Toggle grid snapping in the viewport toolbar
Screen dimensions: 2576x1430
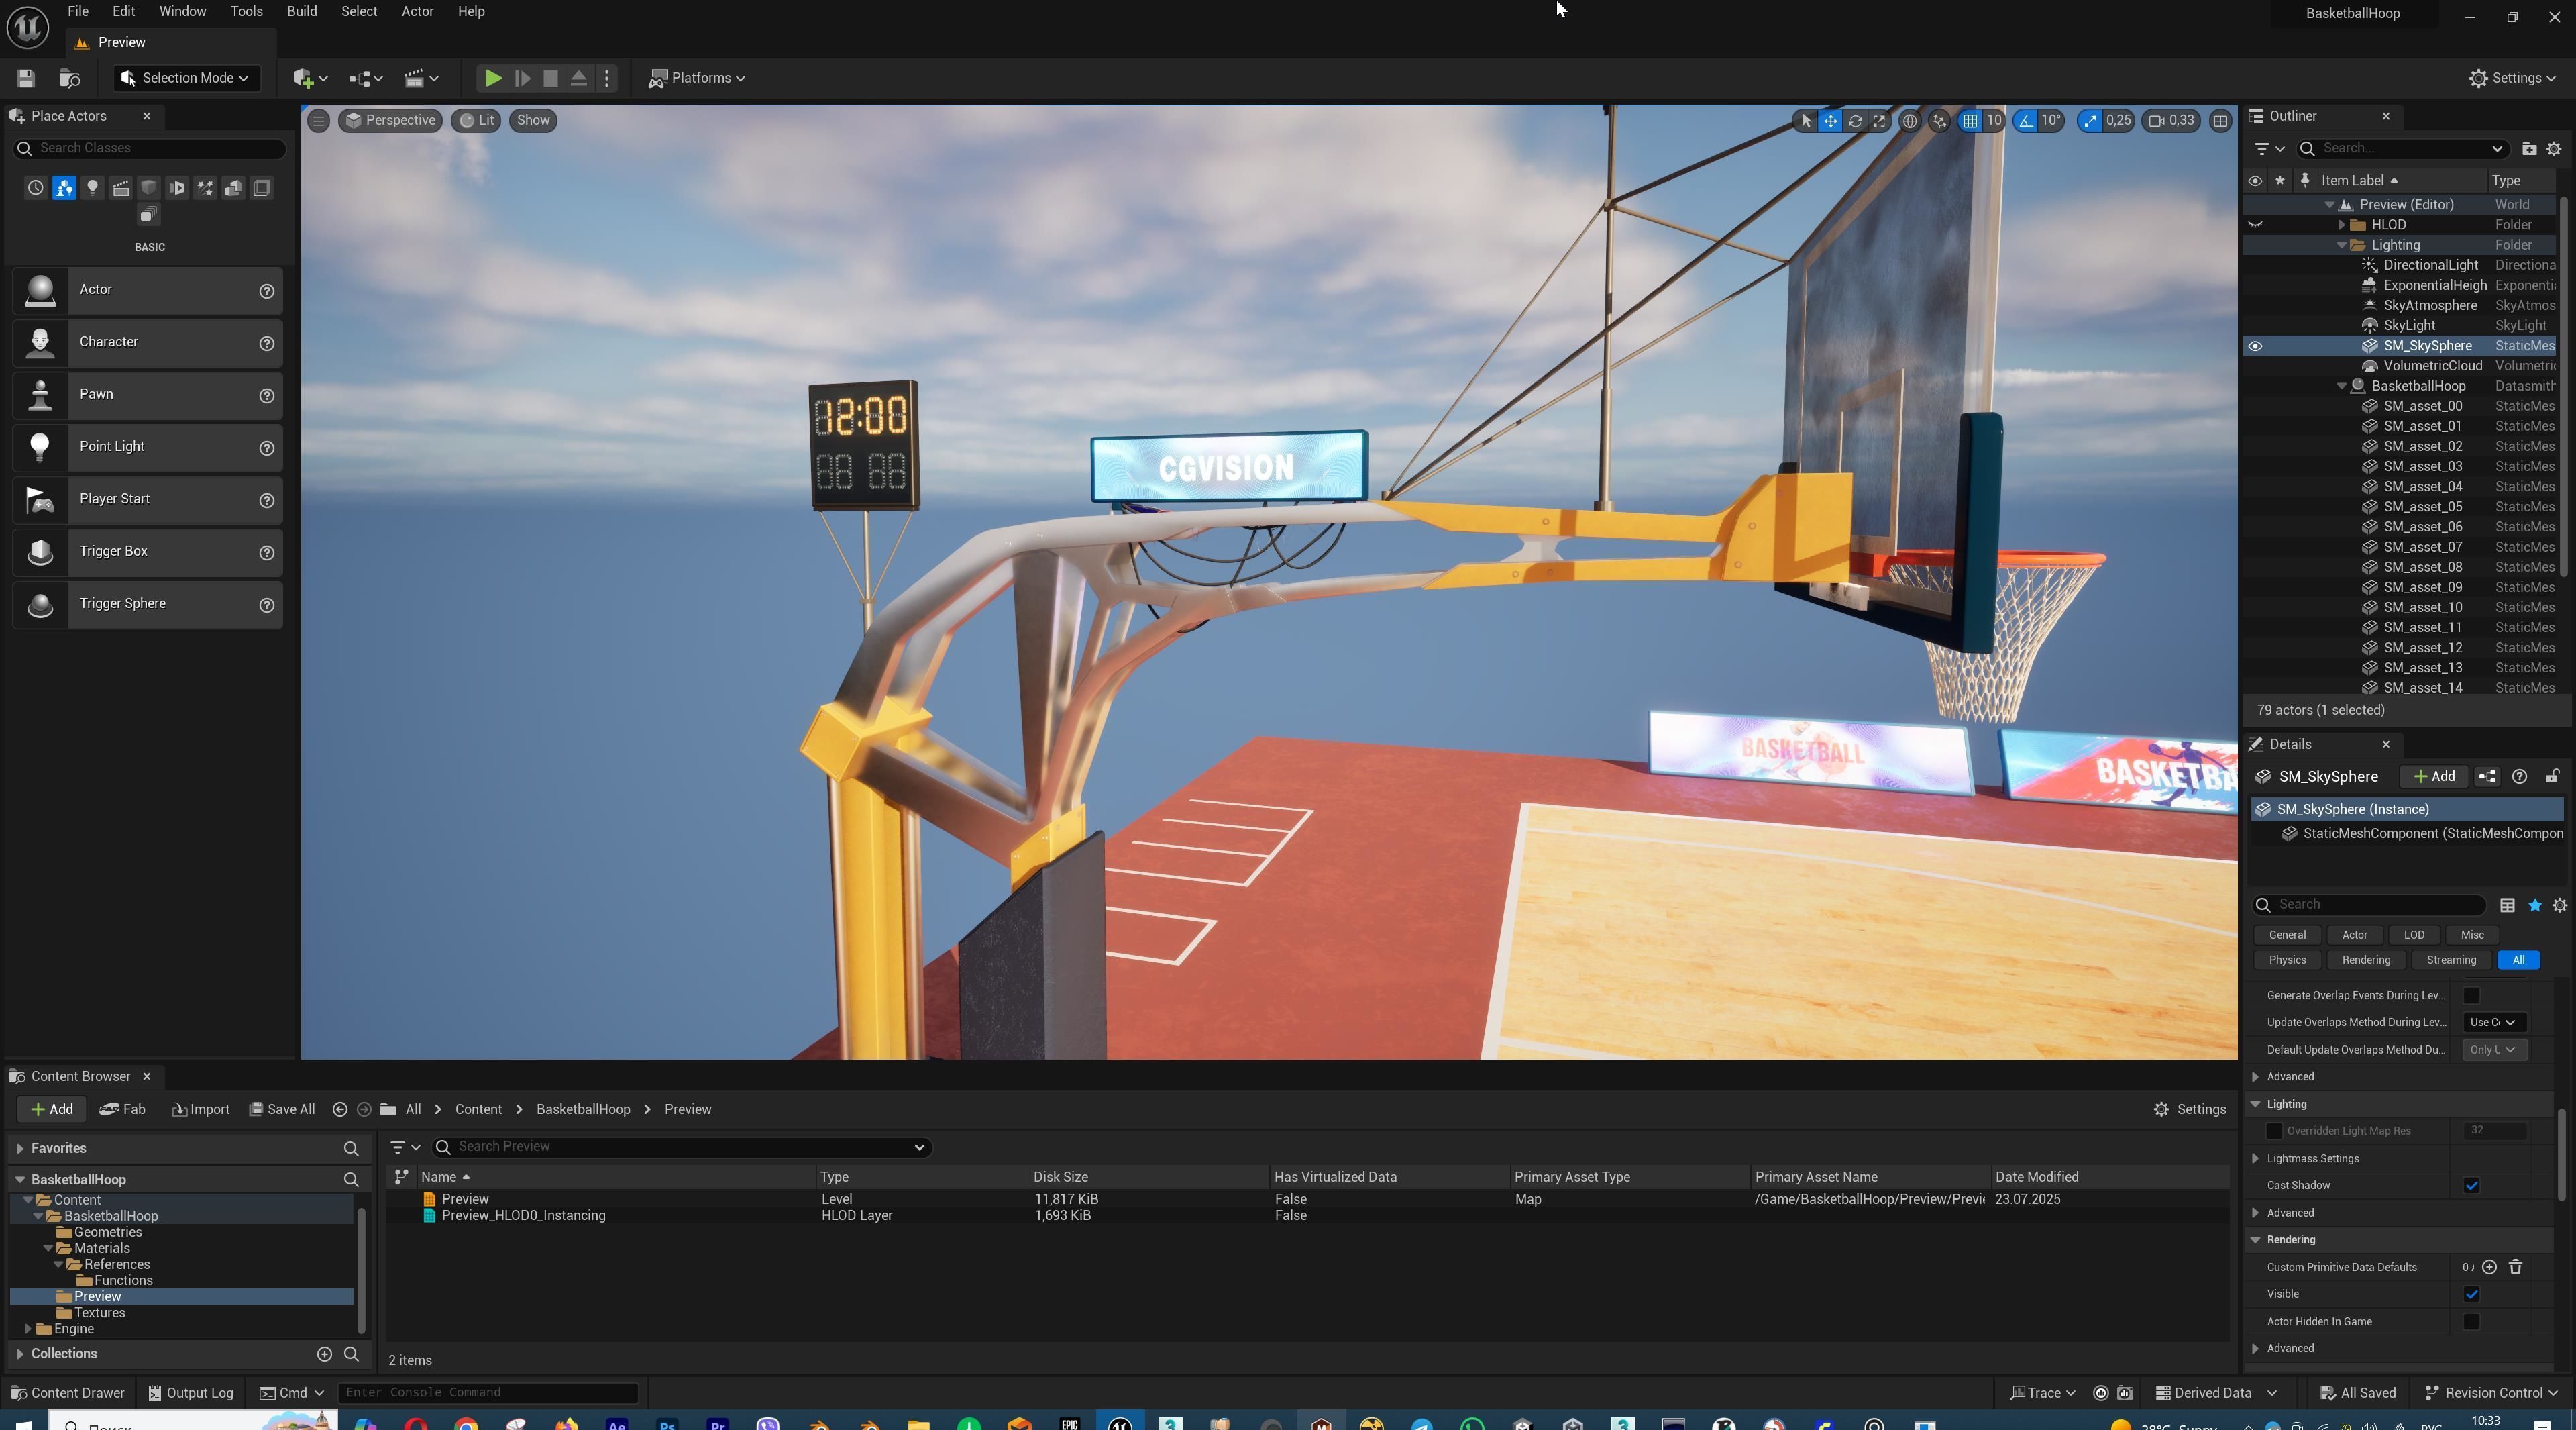1969,121
